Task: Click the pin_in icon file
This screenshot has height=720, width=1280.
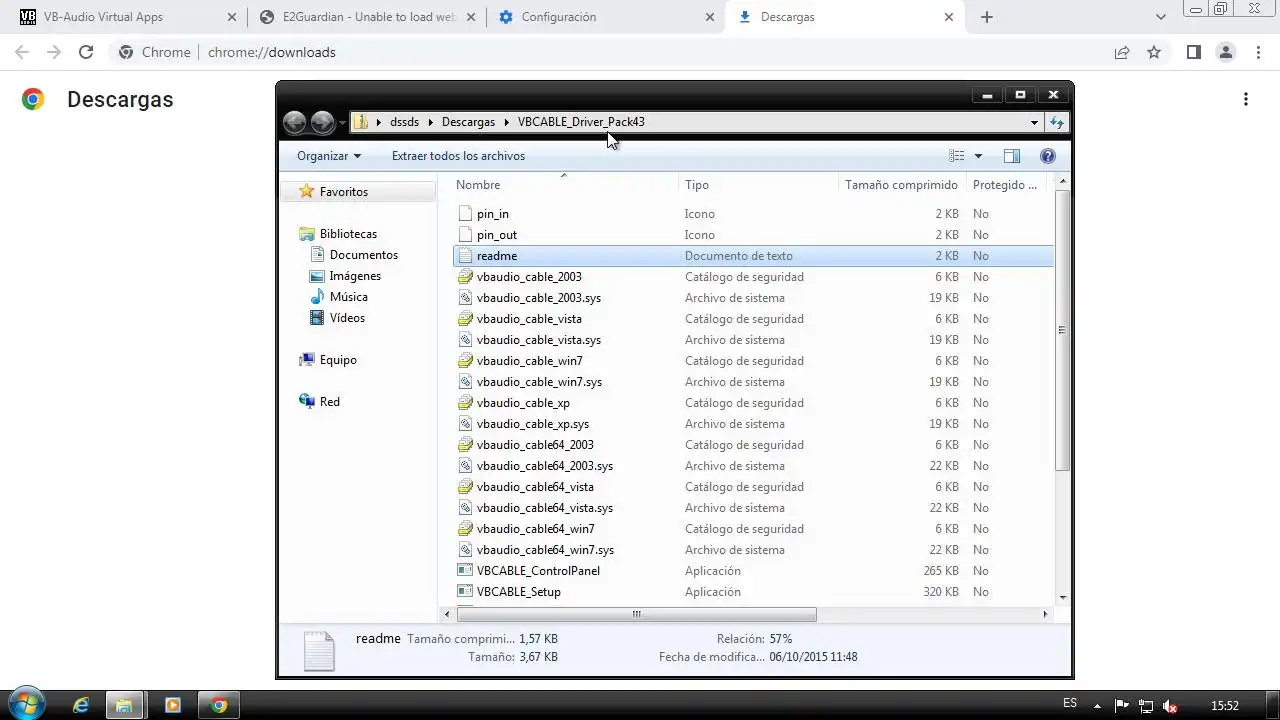Action: tap(464, 214)
